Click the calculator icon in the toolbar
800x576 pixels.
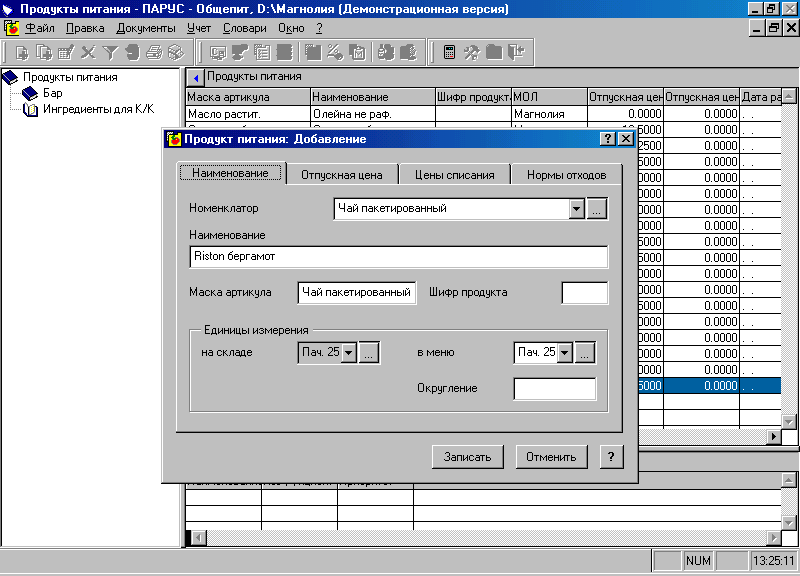[x=449, y=52]
